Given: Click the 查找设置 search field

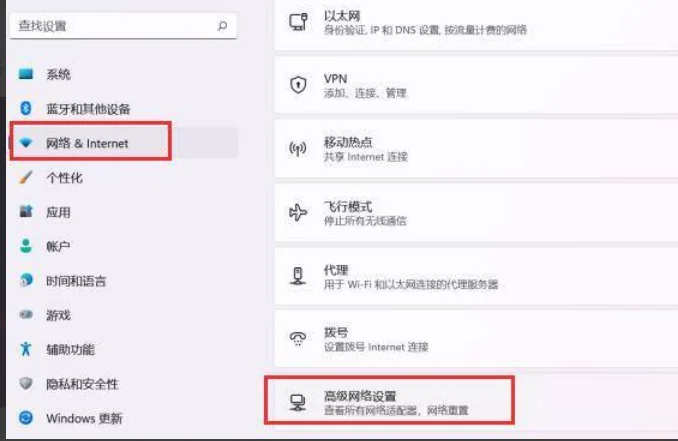Looking at the screenshot, I should pos(123,26).
